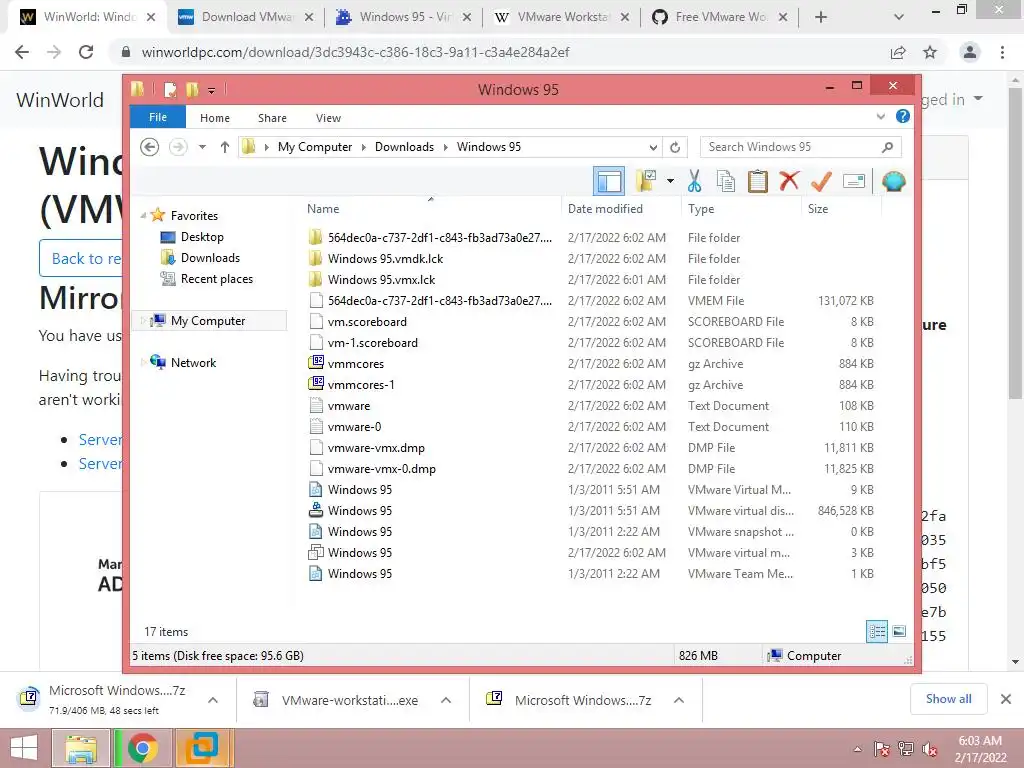Sort by the Date modified column
Screen dimensions: 1024x768
pos(620,208)
